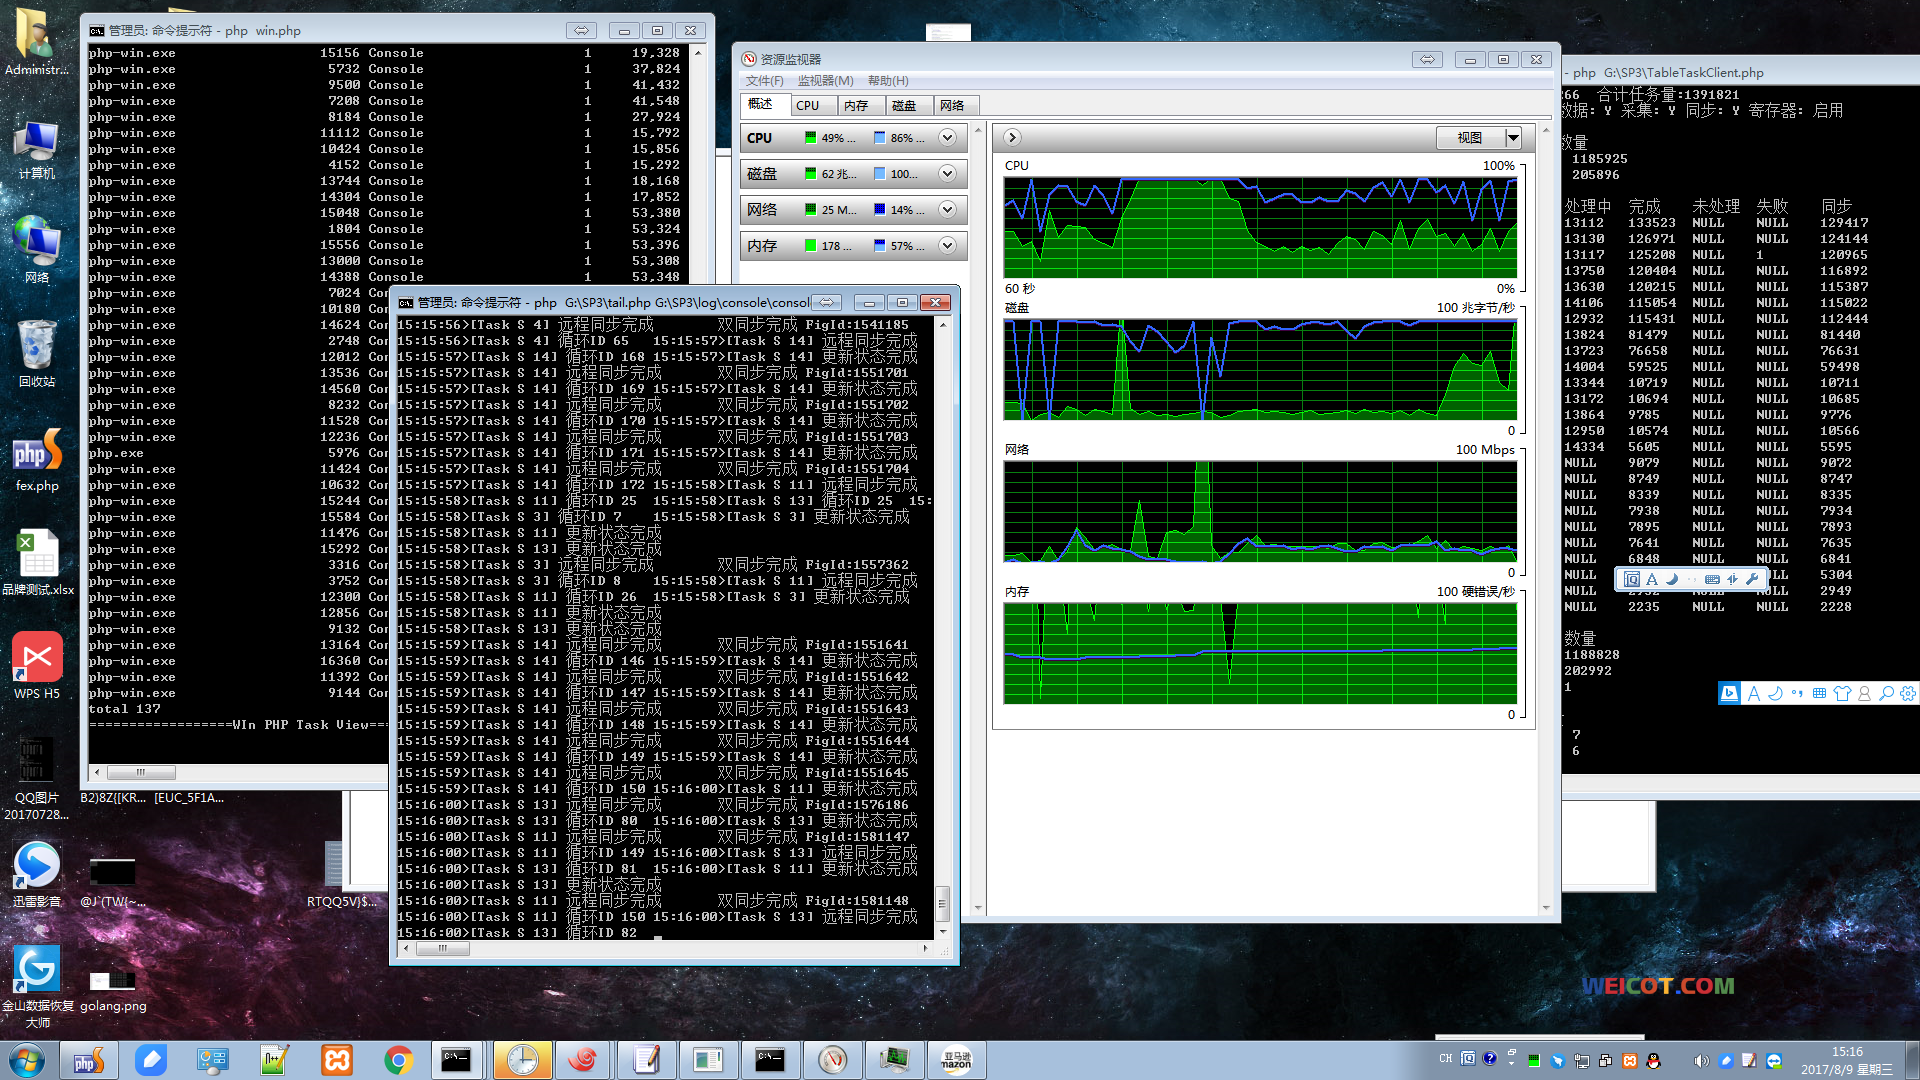Open the Resource Monitor gauge taskbar icon
The image size is (1920, 1080).
point(832,1060)
